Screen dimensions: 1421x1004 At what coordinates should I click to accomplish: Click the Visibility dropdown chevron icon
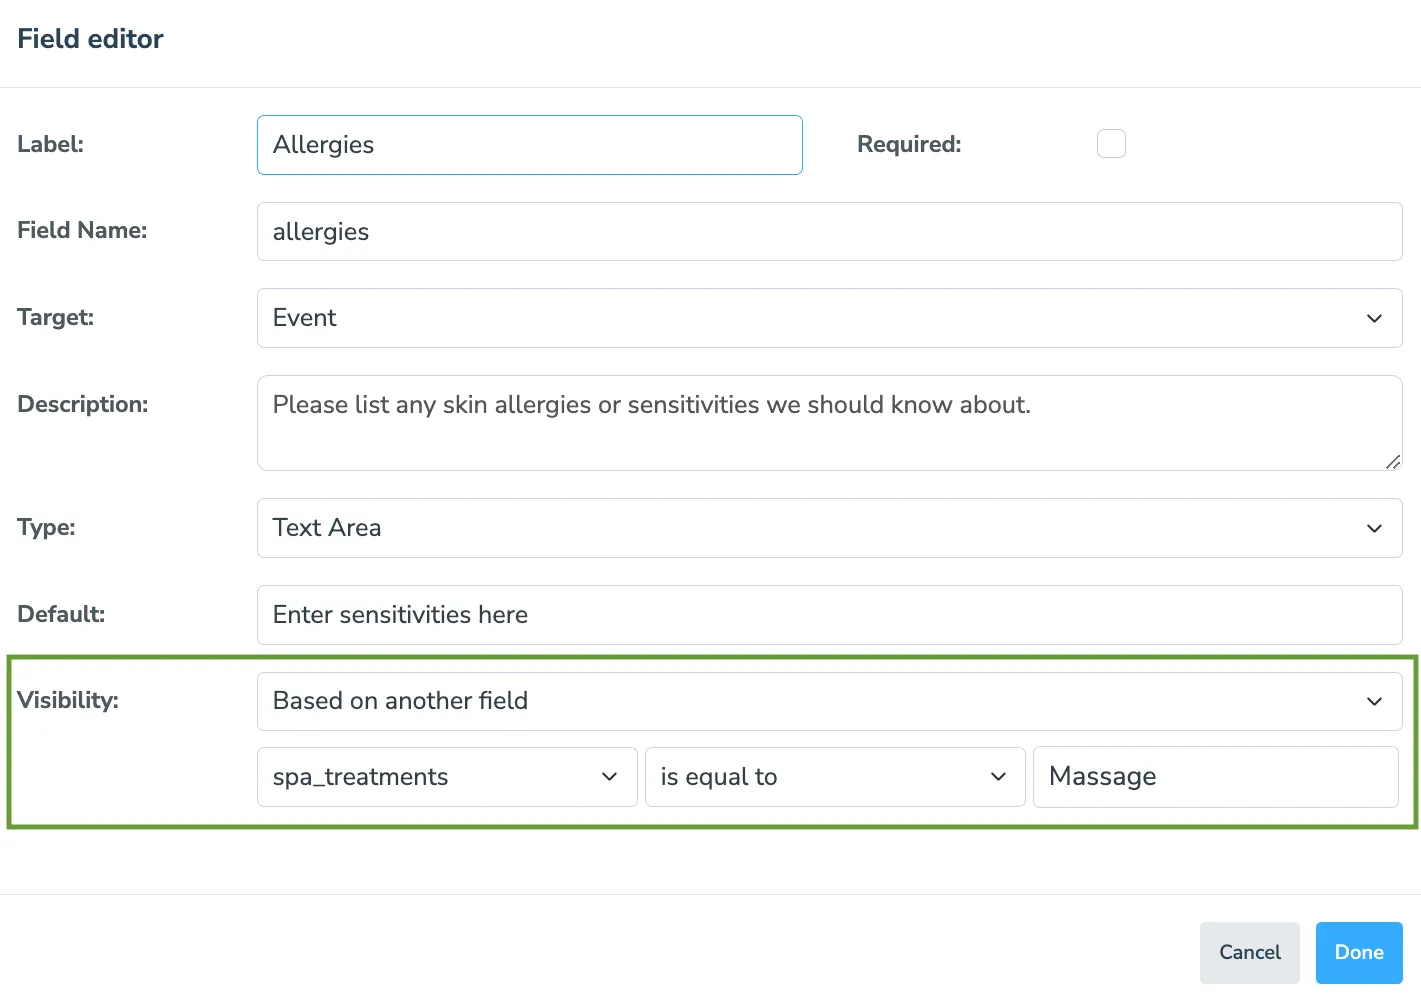point(1375,701)
